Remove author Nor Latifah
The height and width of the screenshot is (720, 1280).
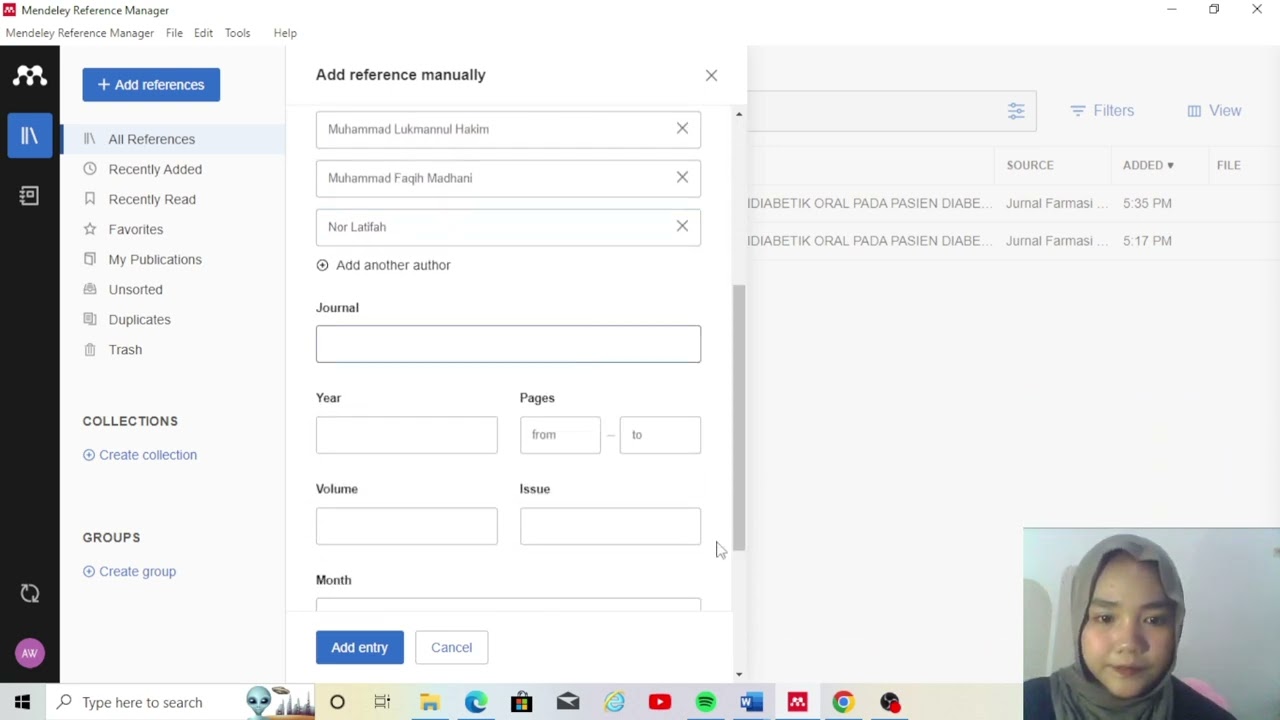pyautogui.click(x=682, y=226)
